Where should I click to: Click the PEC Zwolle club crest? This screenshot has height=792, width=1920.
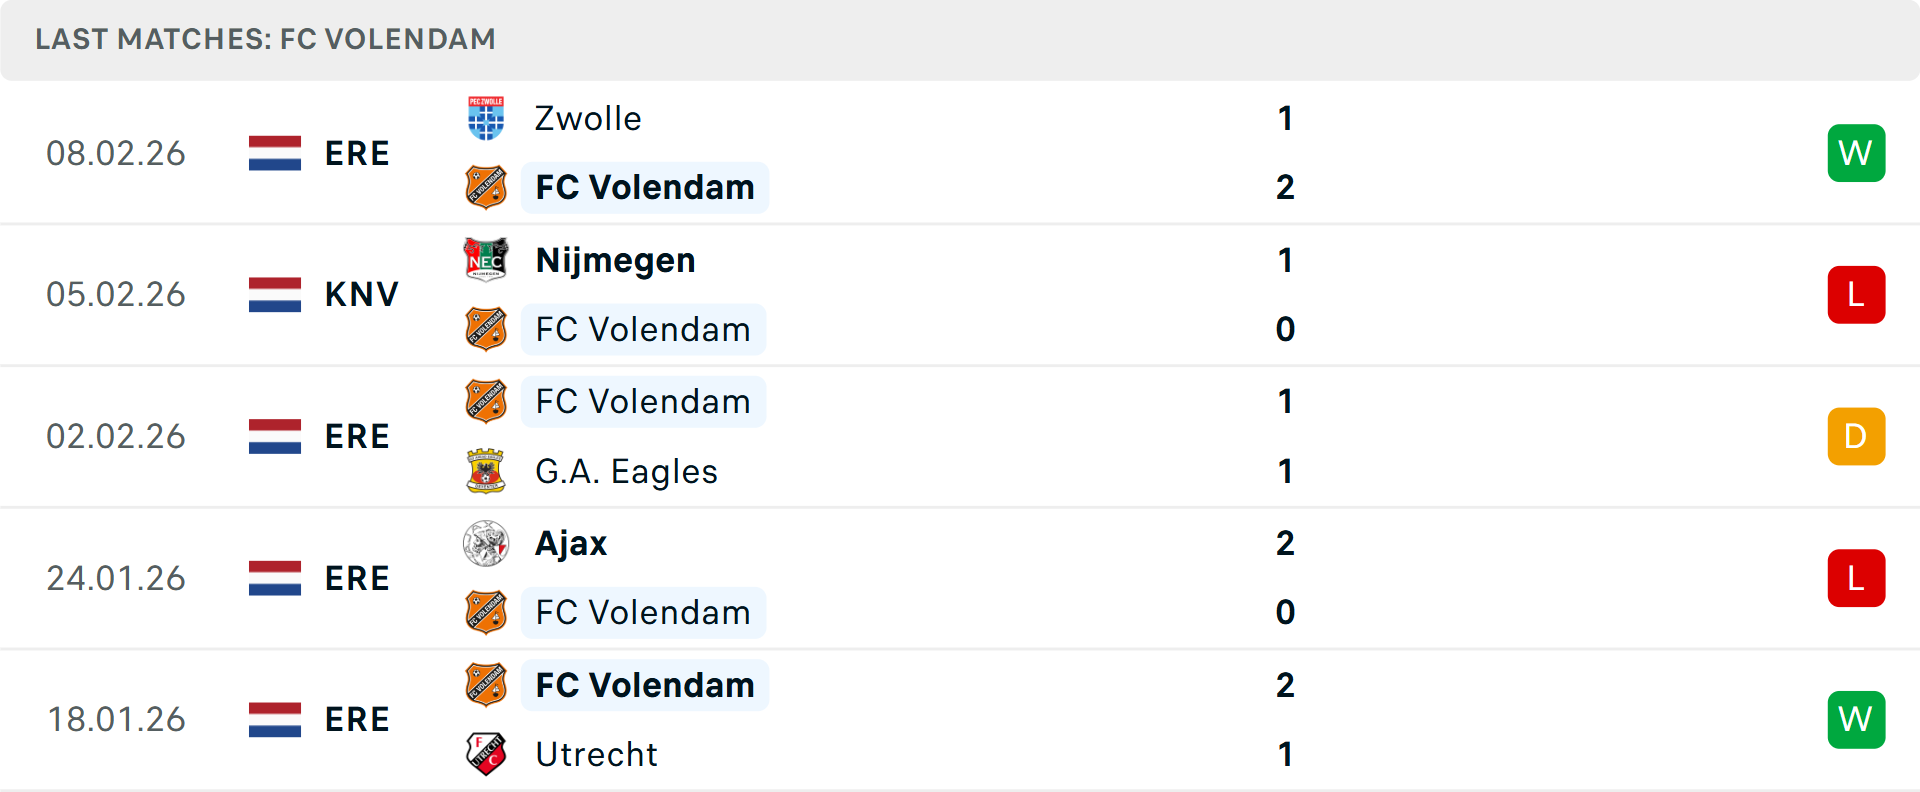point(487,117)
